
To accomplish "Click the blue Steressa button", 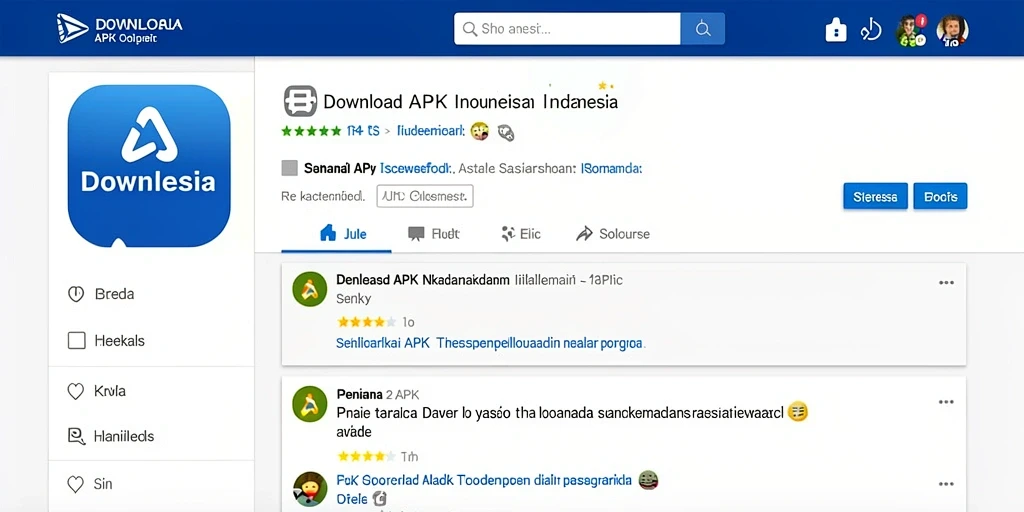I will [x=875, y=196].
